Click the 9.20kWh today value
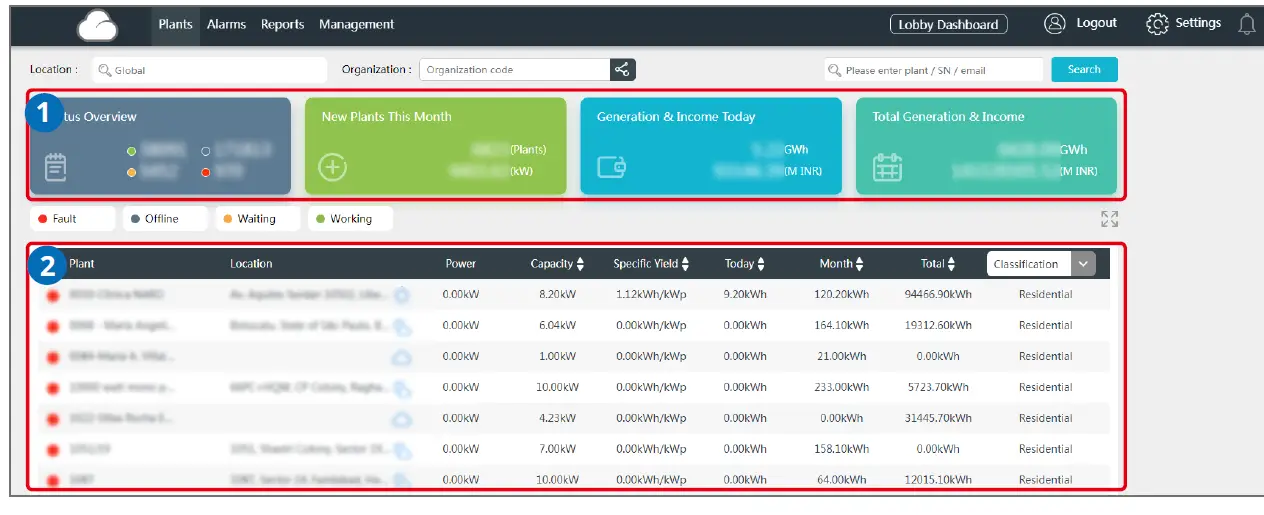Screen dimensions: 1264x515 pyautogui.click(x=745, y=295)
